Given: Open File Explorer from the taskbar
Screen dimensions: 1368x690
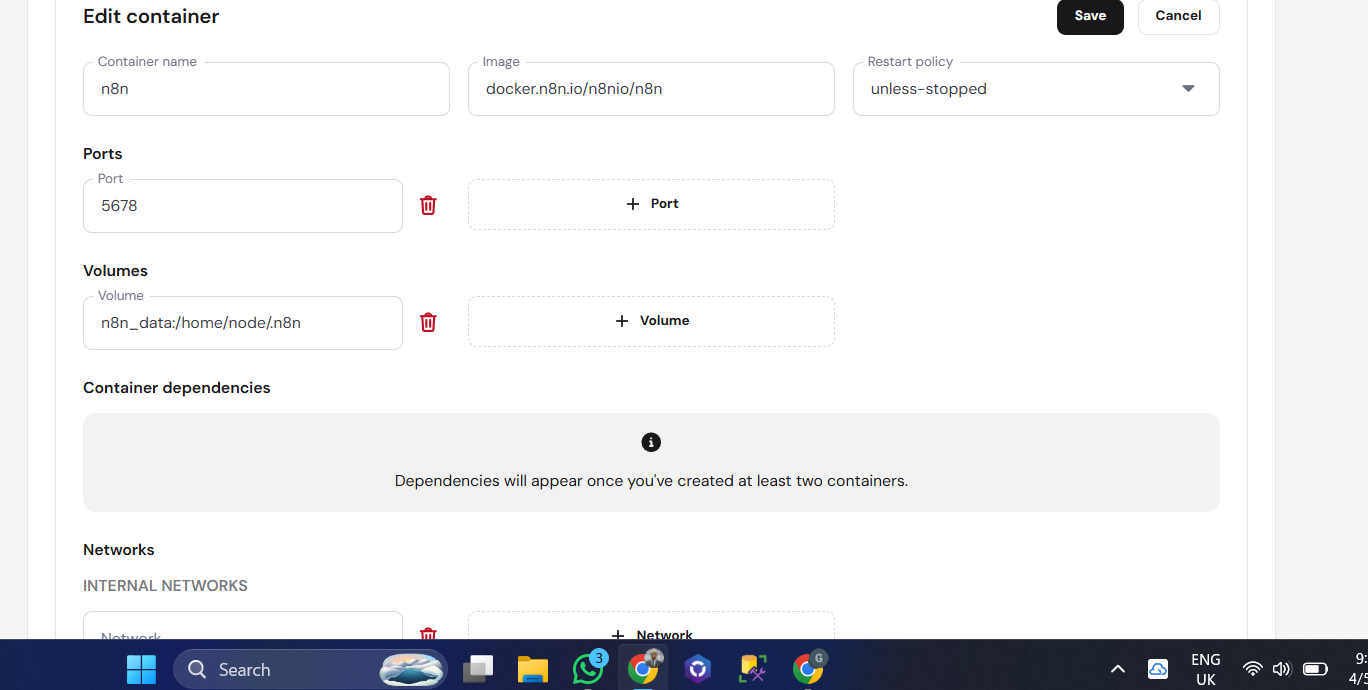Looking at the screenshot, I should [x=533, y=669].
